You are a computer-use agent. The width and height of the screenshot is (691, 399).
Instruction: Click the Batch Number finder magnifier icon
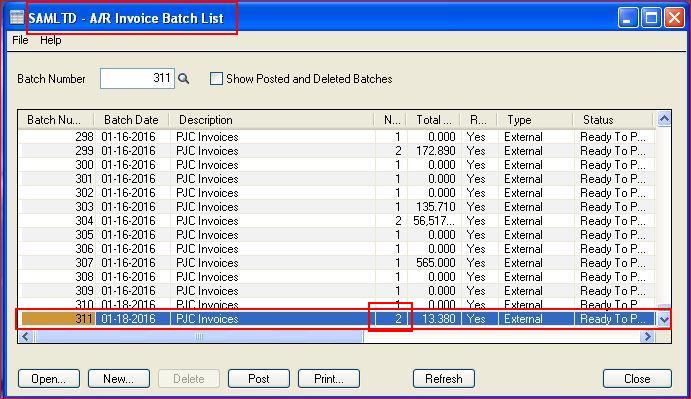pyautogui.click(x=183, y=79)
